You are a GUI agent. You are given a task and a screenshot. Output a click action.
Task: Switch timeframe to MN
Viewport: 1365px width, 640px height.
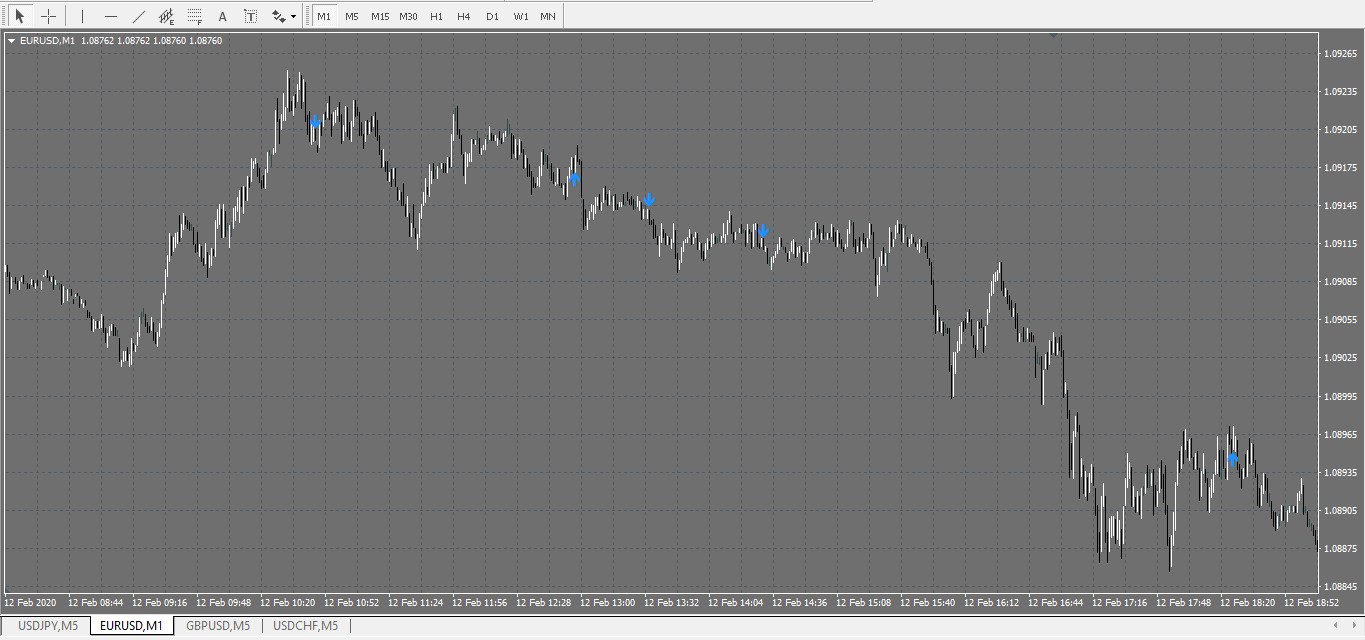tap(548, 16)
